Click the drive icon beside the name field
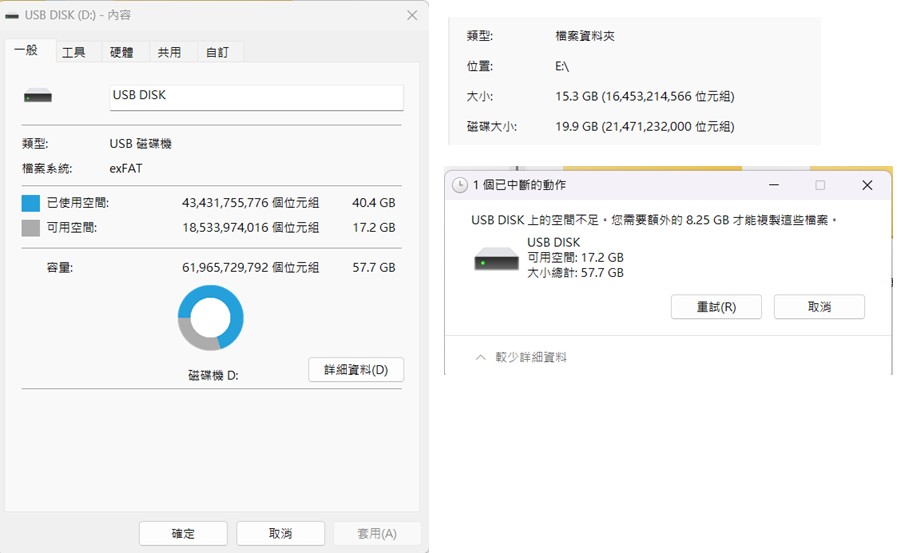Image resolution: width=909 pixels, height=553 pixels. tap(38, 97)
